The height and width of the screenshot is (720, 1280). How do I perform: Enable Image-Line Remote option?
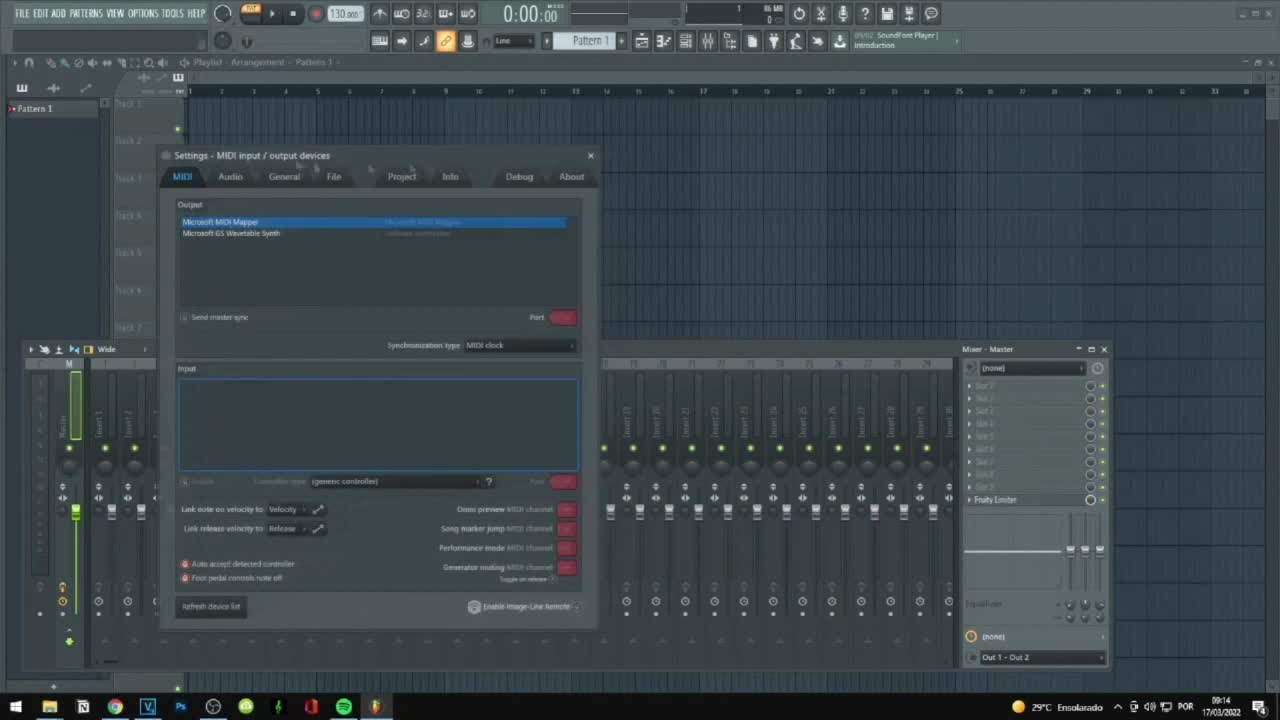coord(525,607)
